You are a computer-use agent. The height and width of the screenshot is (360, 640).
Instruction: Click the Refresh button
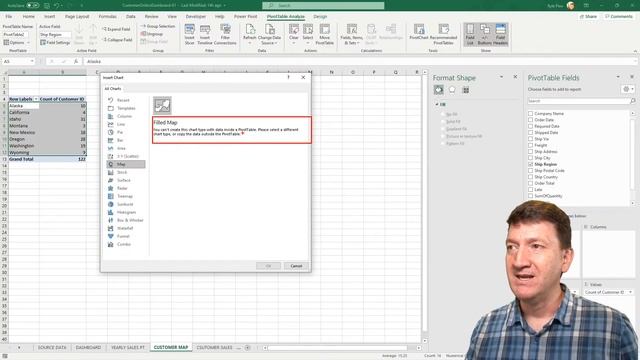[x=249, y=34]
